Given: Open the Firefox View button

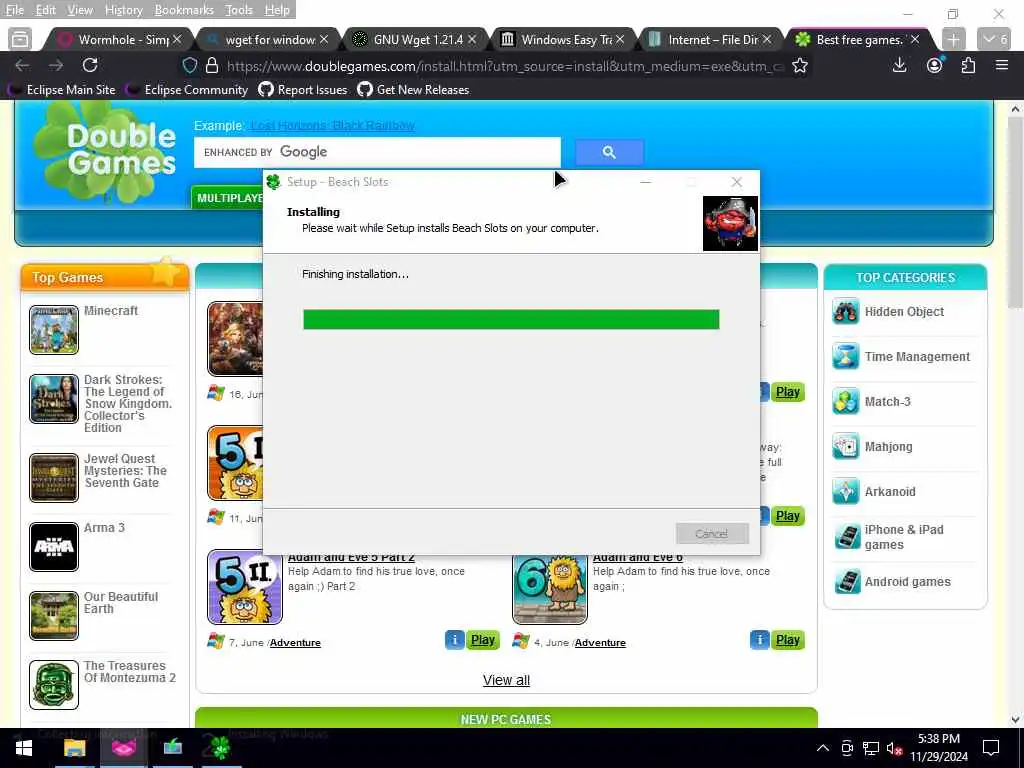Looking at the screenshot, I should point(20,40).
